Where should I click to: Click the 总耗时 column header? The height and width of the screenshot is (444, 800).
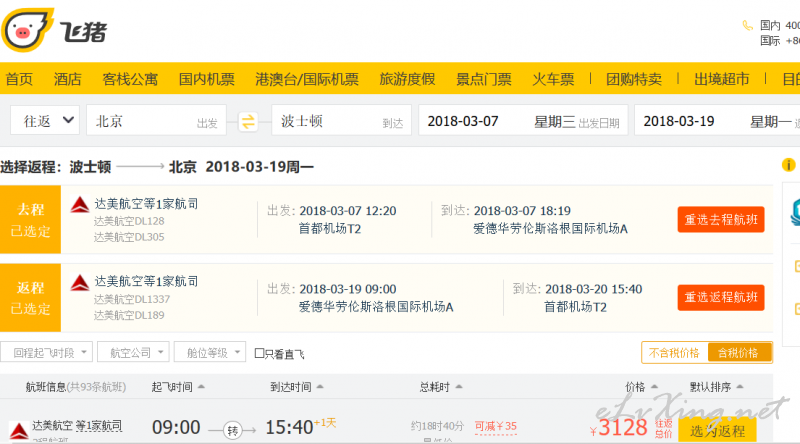click(x=435, y=387)
